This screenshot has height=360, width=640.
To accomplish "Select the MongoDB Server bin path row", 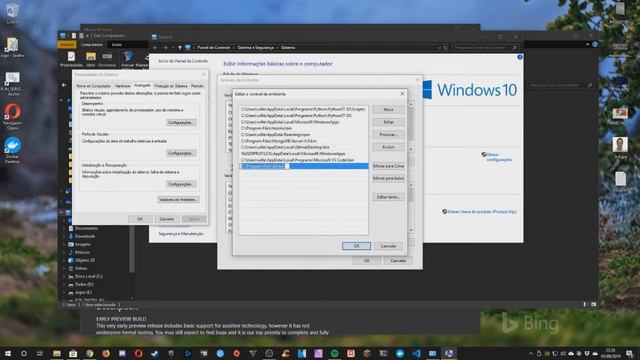I will [303, 141].
